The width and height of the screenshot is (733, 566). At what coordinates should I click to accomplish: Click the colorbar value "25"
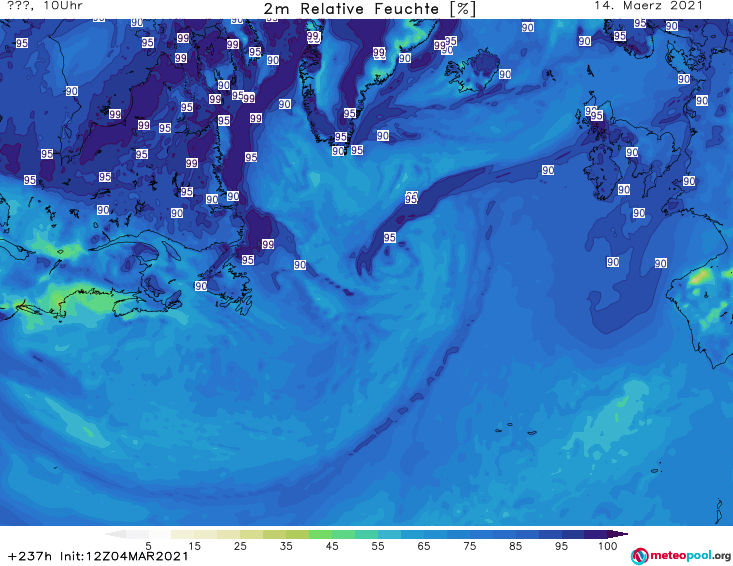[x=240, y=546]
